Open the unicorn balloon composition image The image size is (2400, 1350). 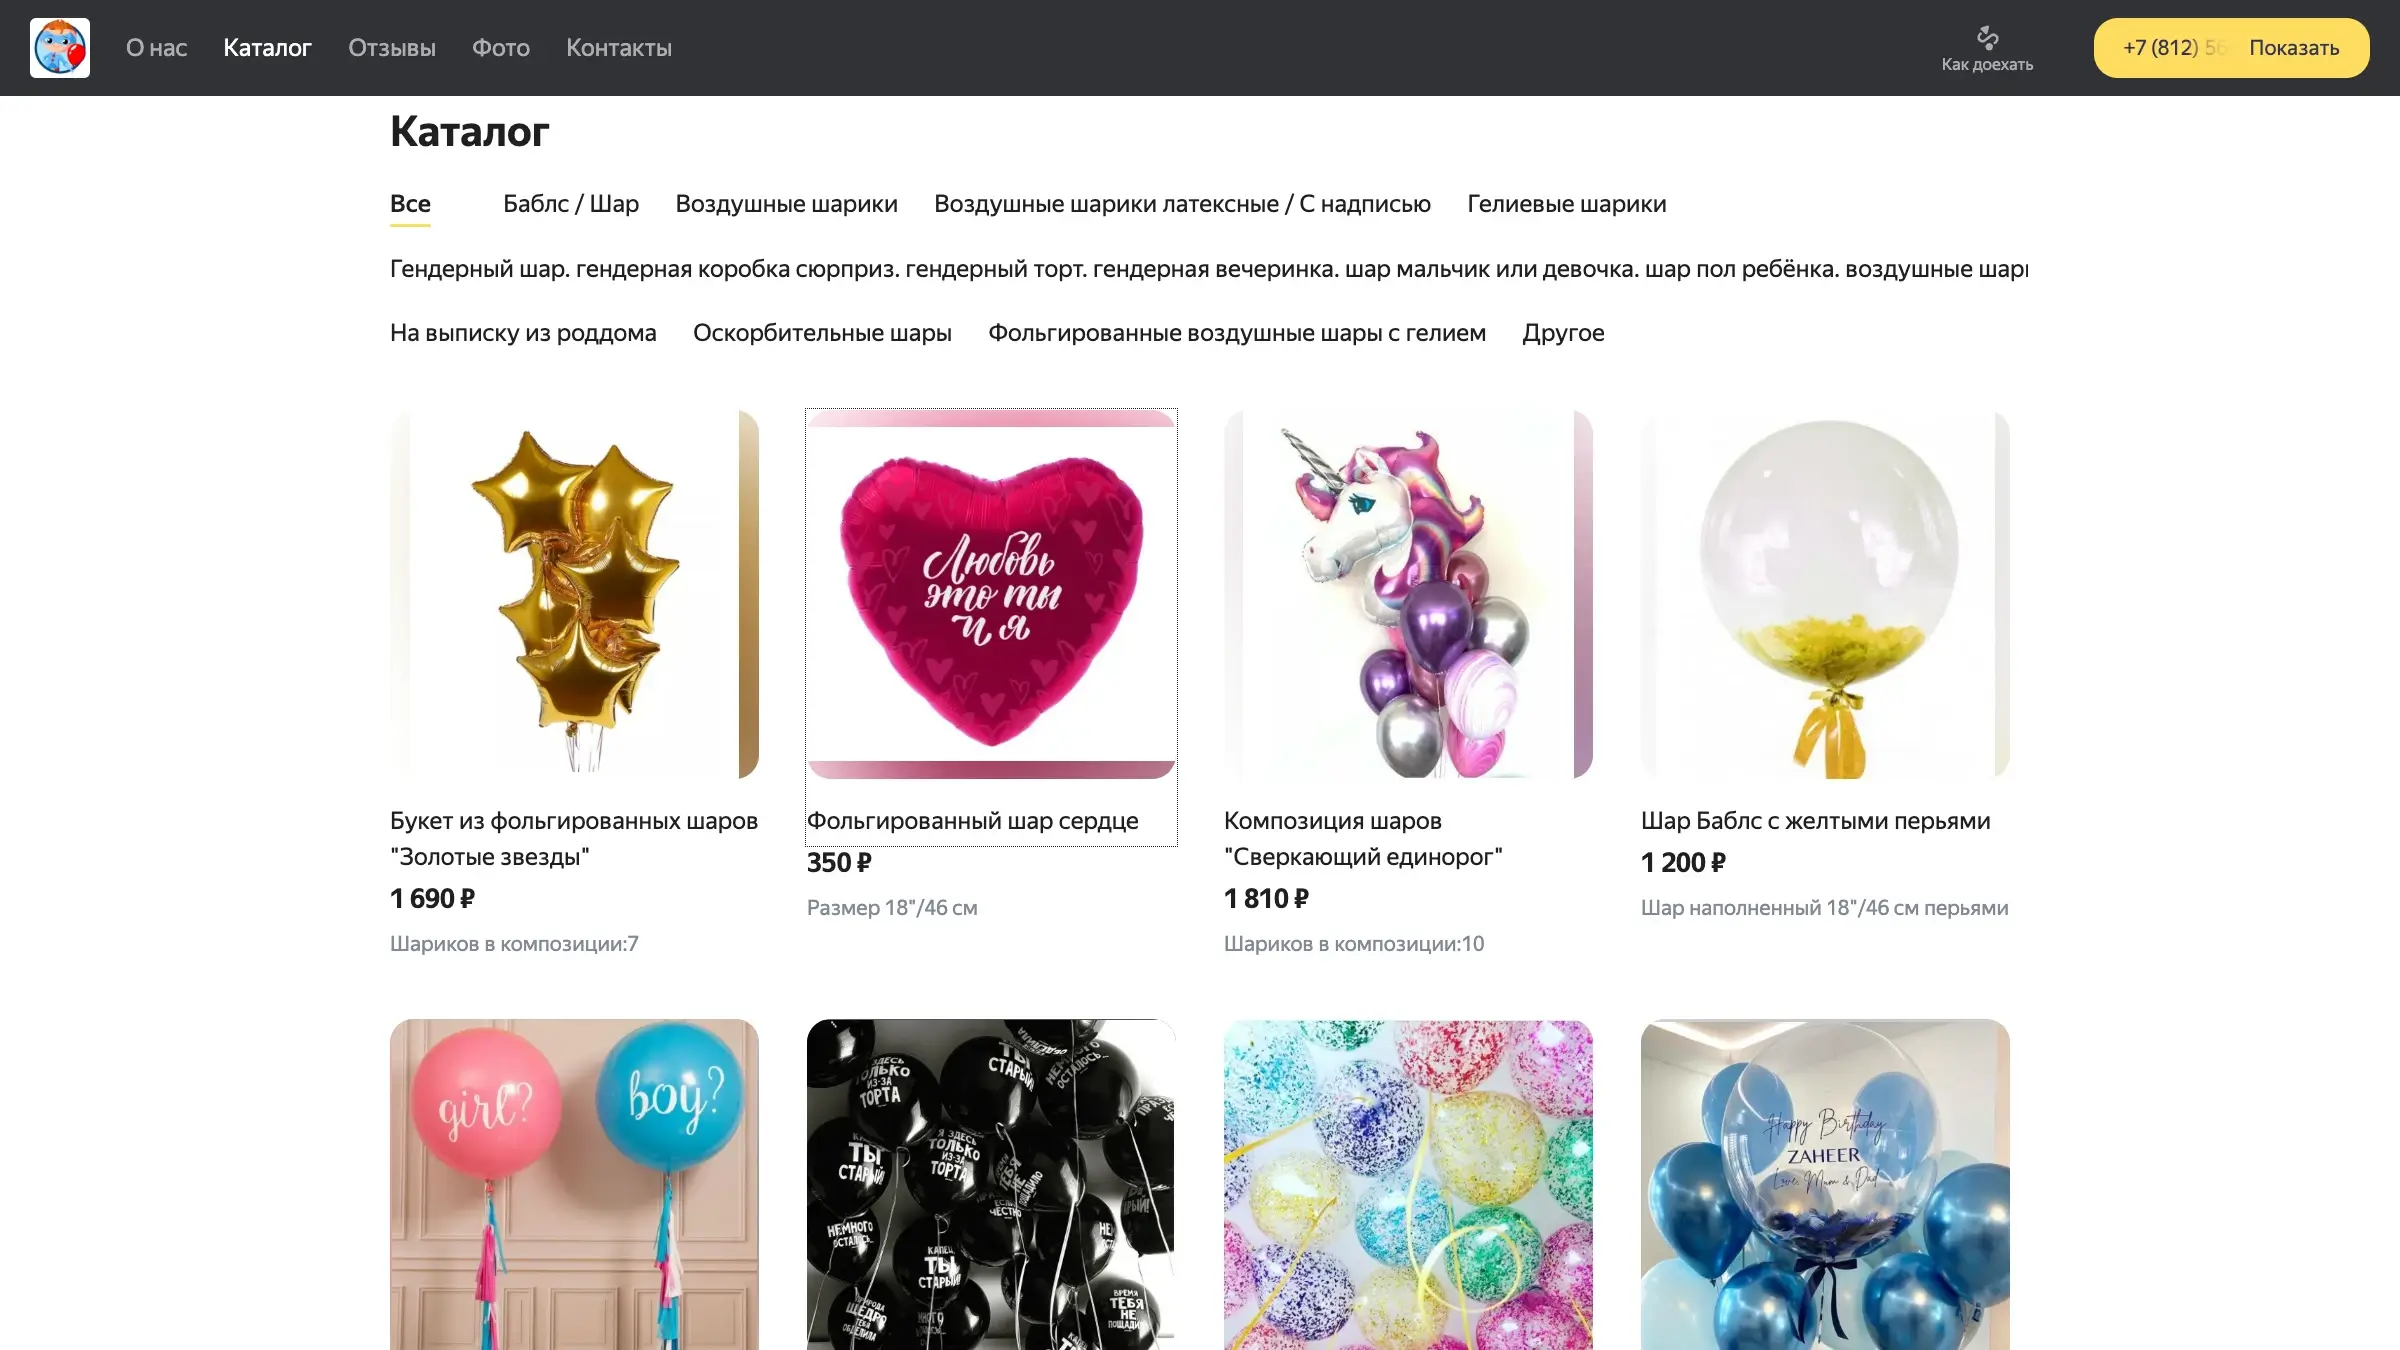coord(1408,594)
